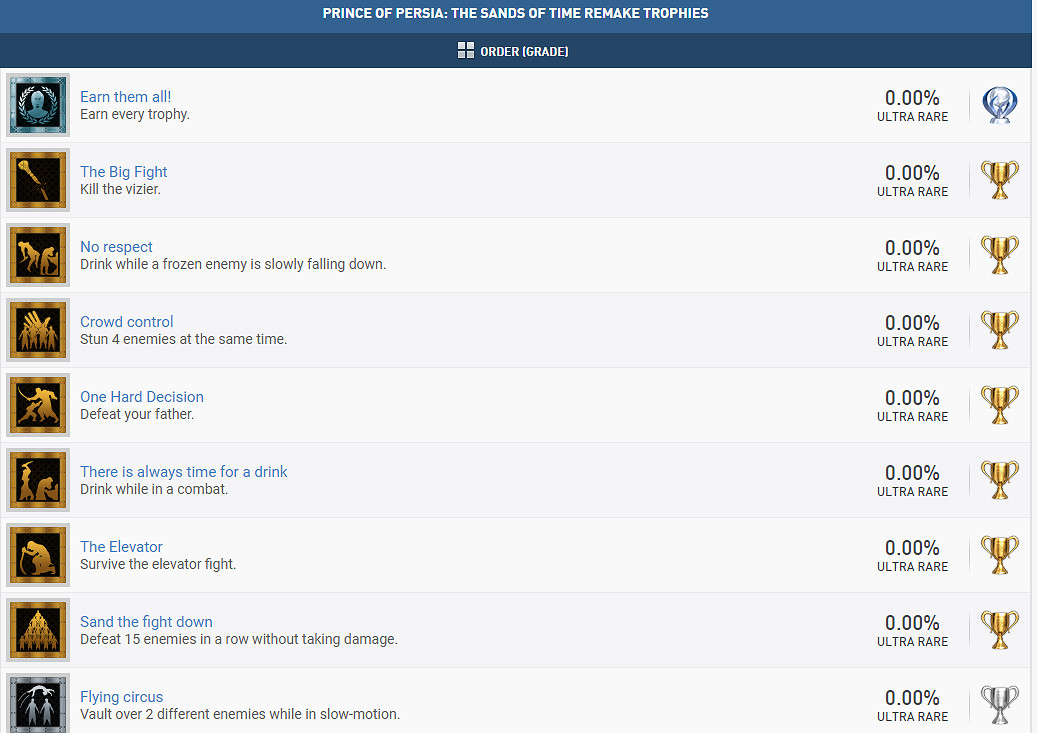This screenshot has width=1037, height=733.
Task: Open the One Hard Decision trophy link
Action: 142,397
